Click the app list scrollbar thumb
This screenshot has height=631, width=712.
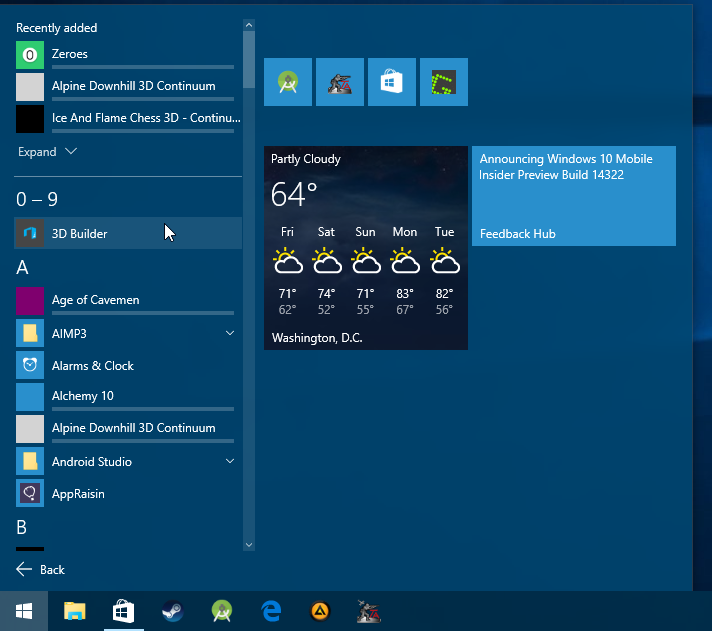(249, 59)
